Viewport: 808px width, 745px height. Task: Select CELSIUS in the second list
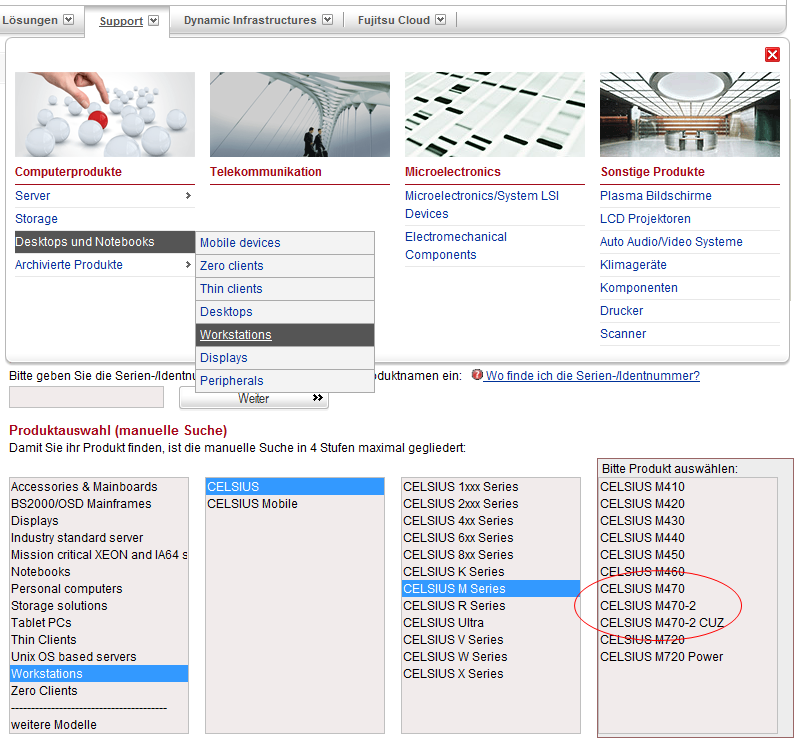(x=295, y=486)
